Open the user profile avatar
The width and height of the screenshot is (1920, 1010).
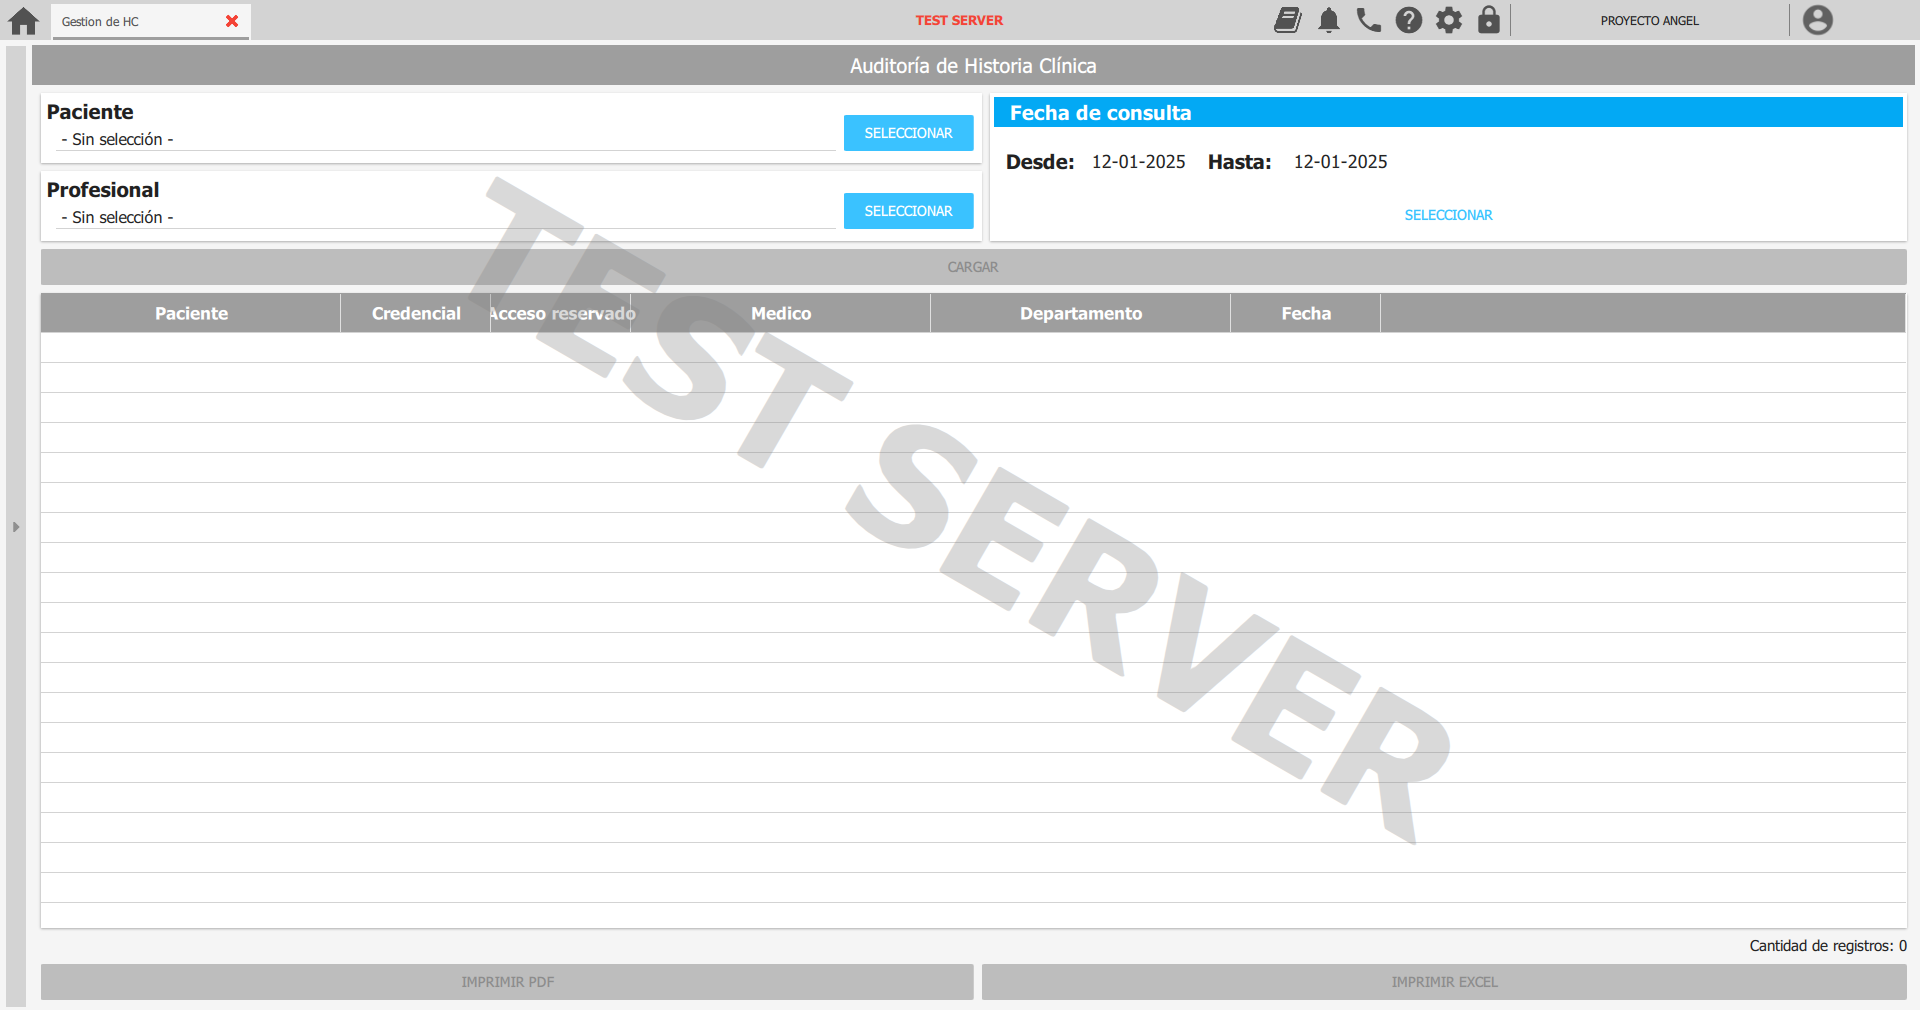tap(1816, 20)
